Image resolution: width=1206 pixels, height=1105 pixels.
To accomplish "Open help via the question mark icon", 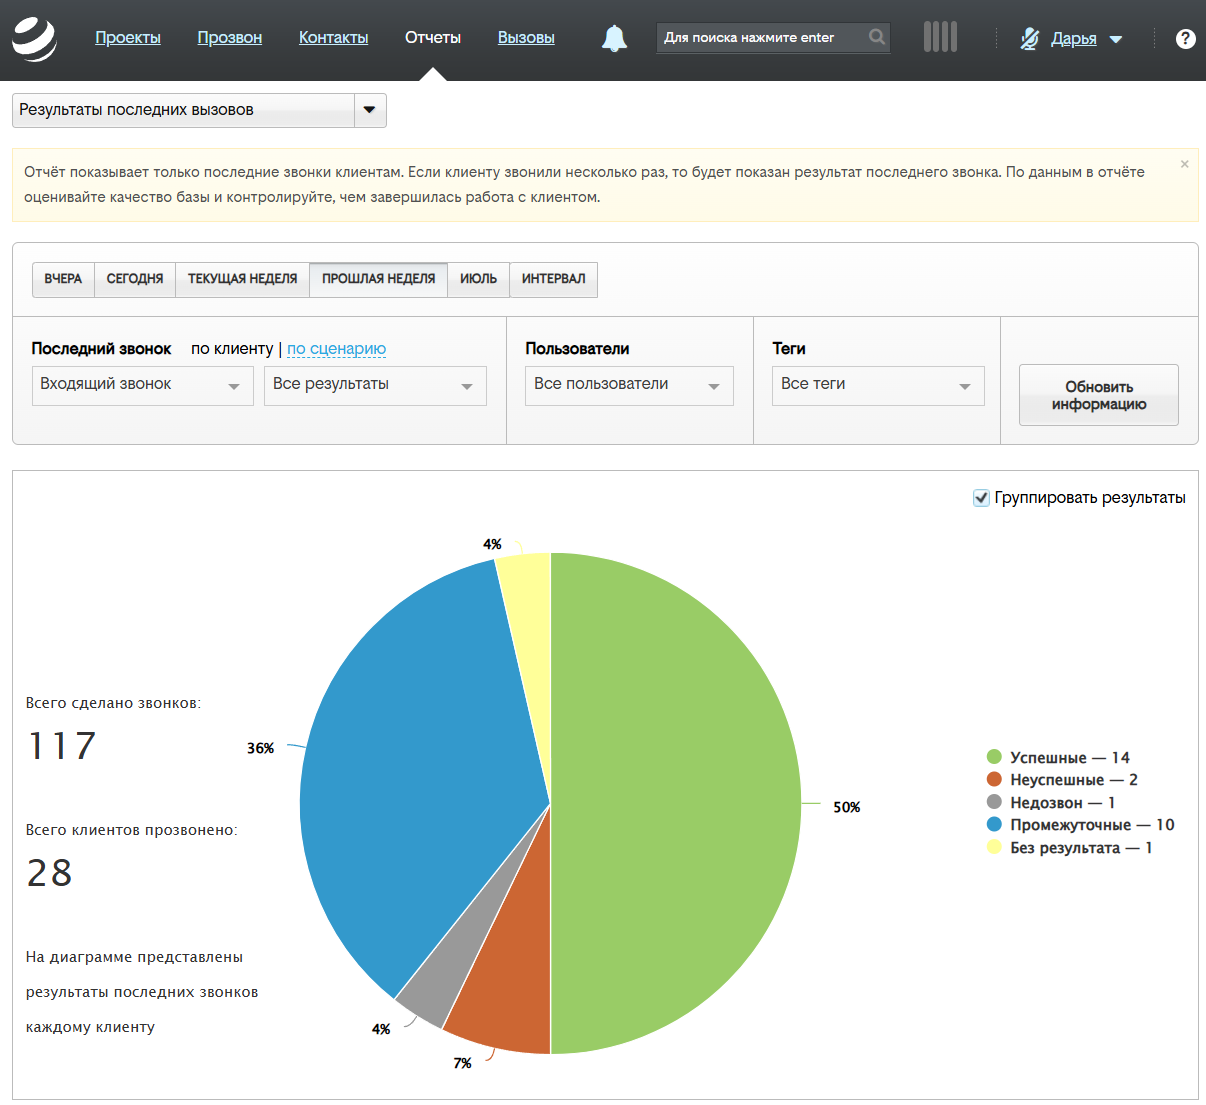I will pyautogui.click(x=1185, y=38).
